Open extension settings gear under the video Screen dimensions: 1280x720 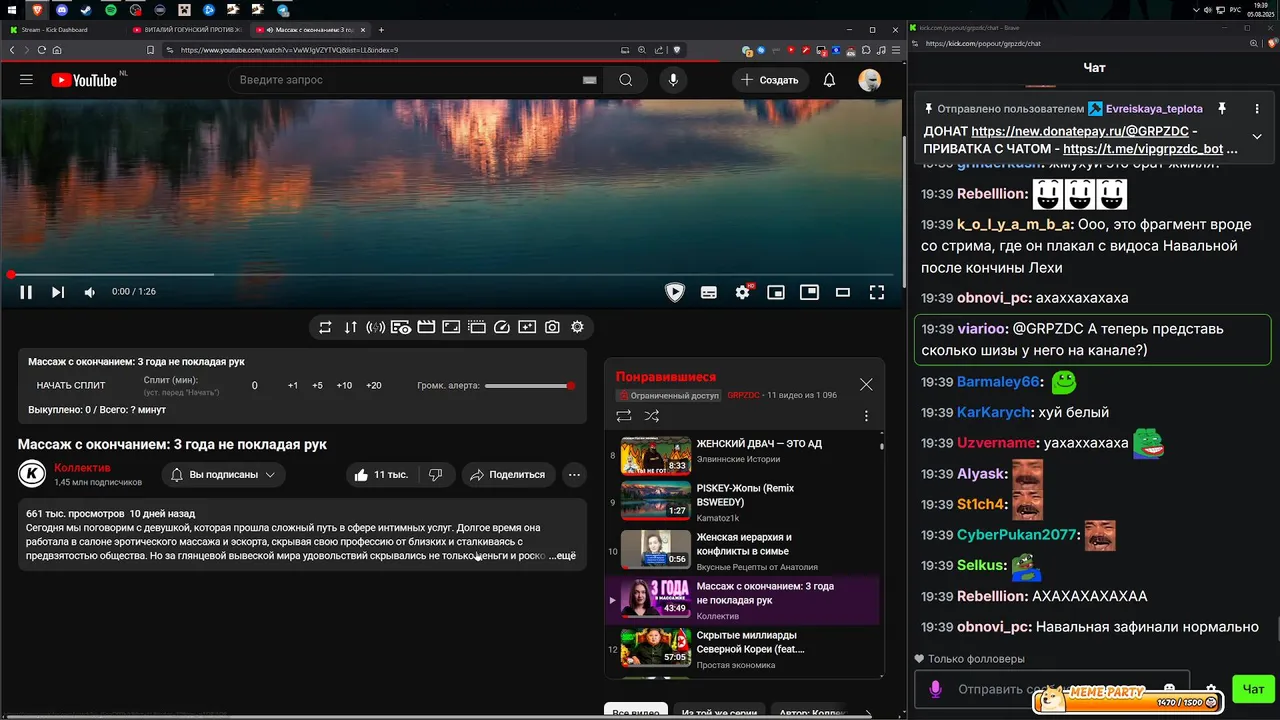point(577,327)
